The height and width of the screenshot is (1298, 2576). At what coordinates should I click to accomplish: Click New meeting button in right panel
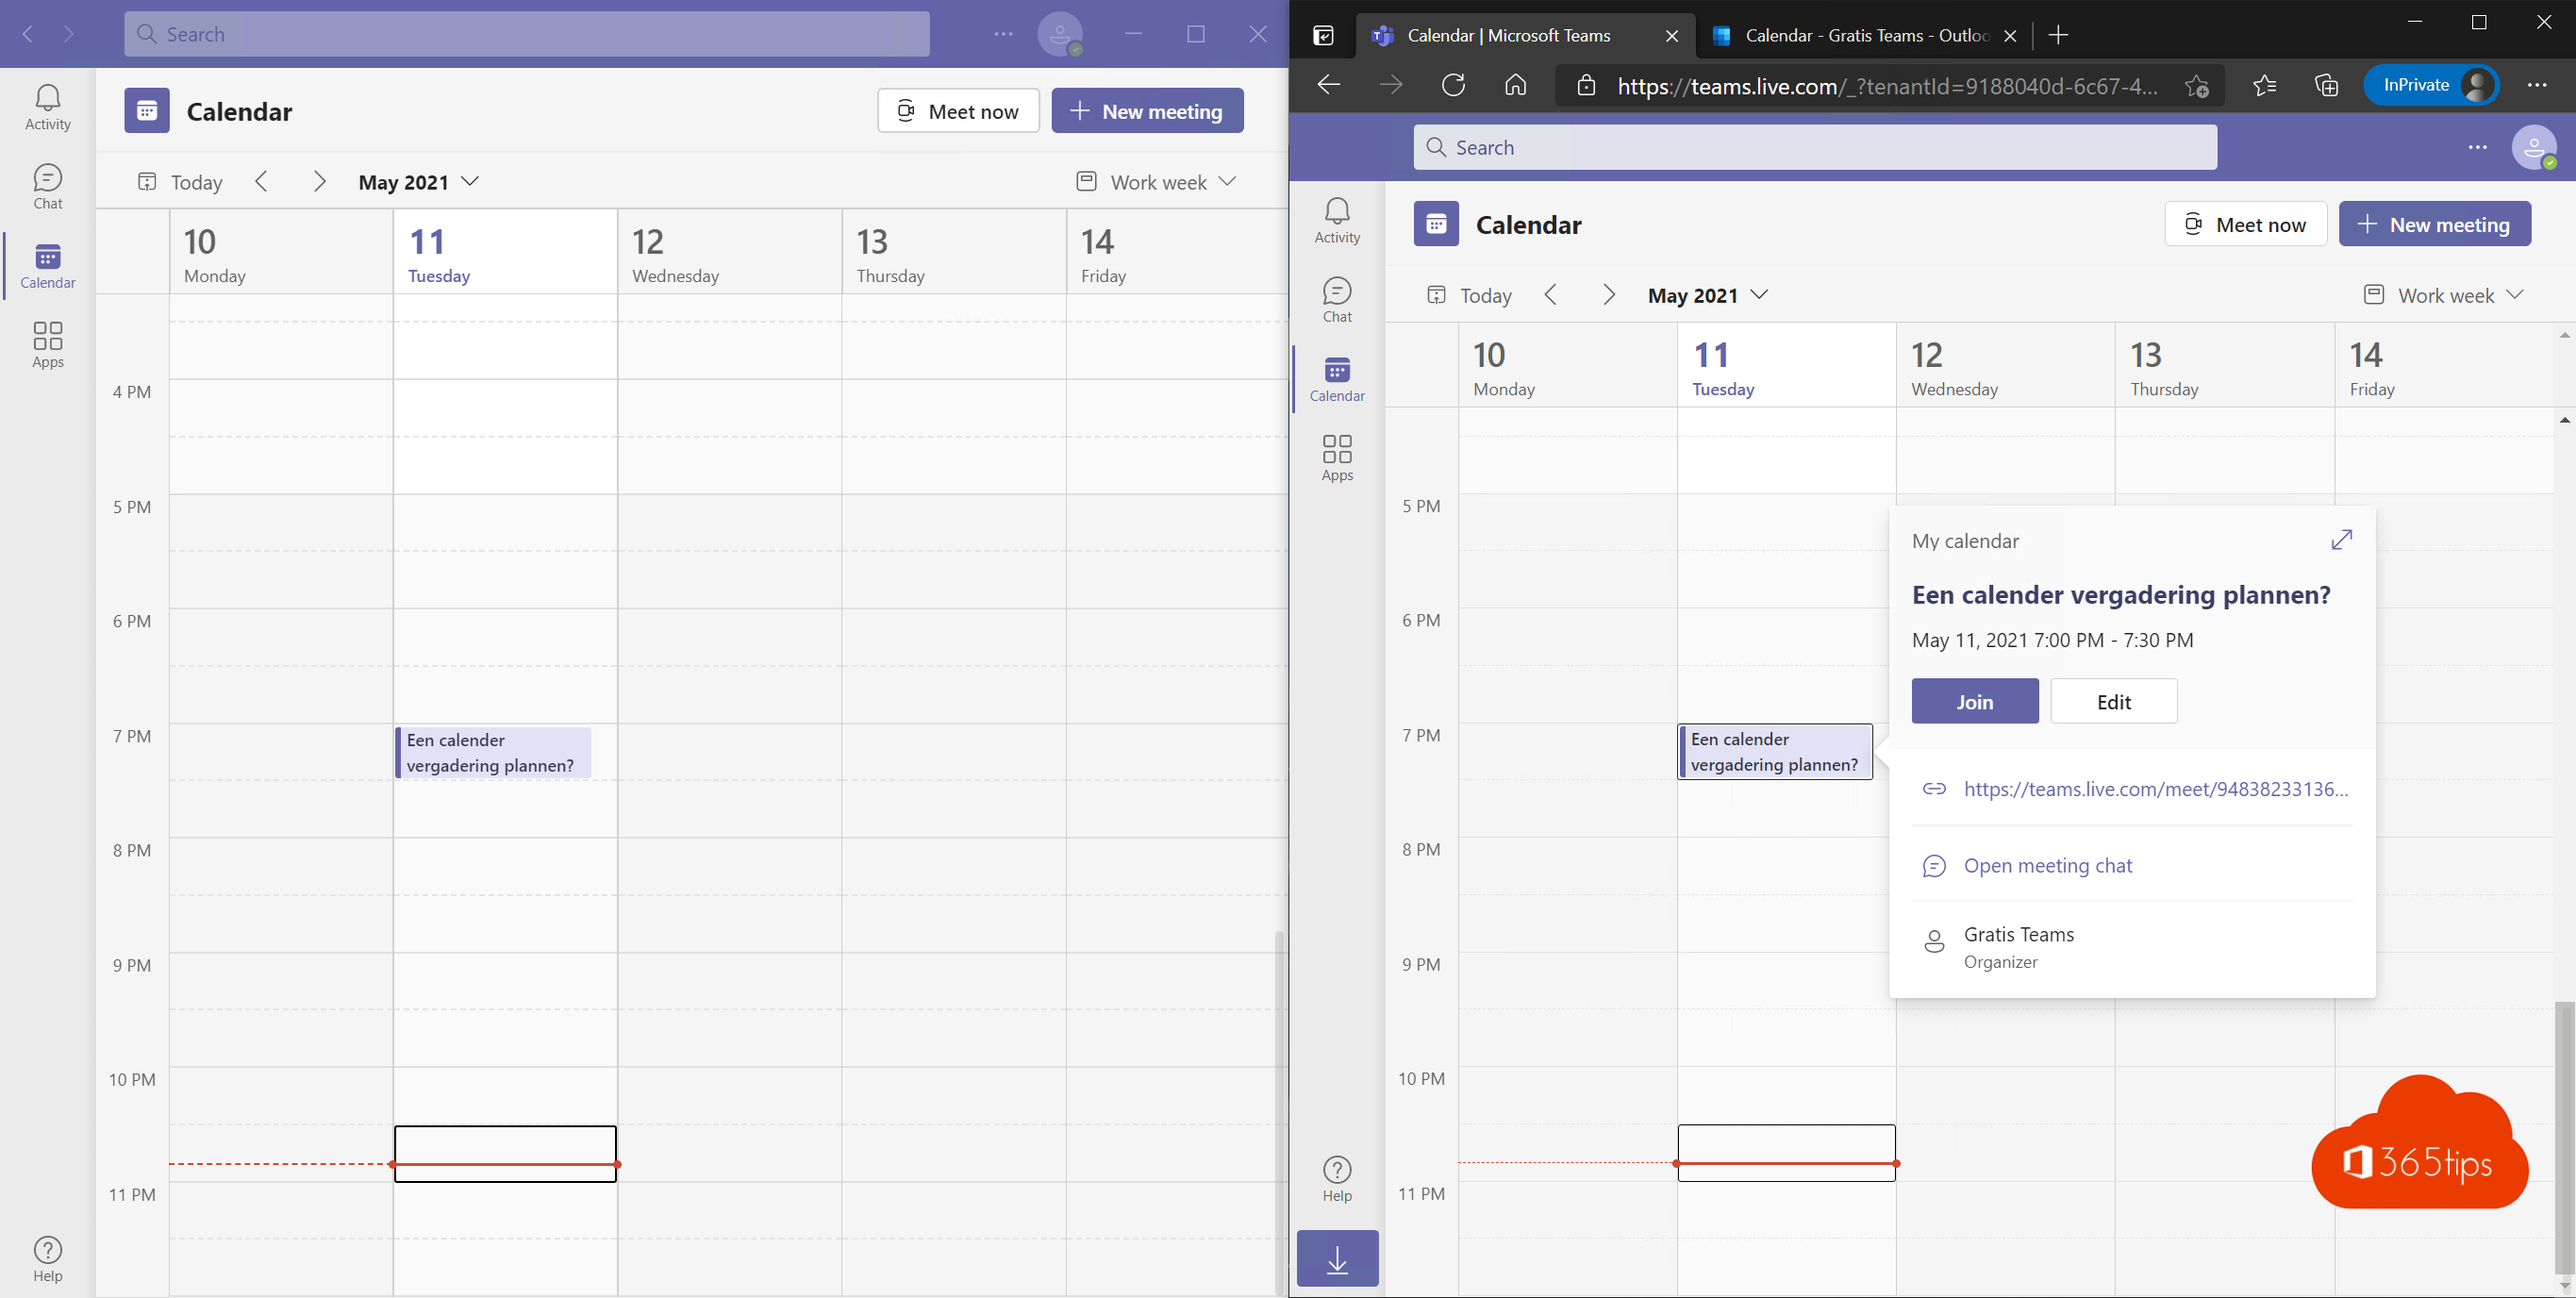[x=2434, y=224]
